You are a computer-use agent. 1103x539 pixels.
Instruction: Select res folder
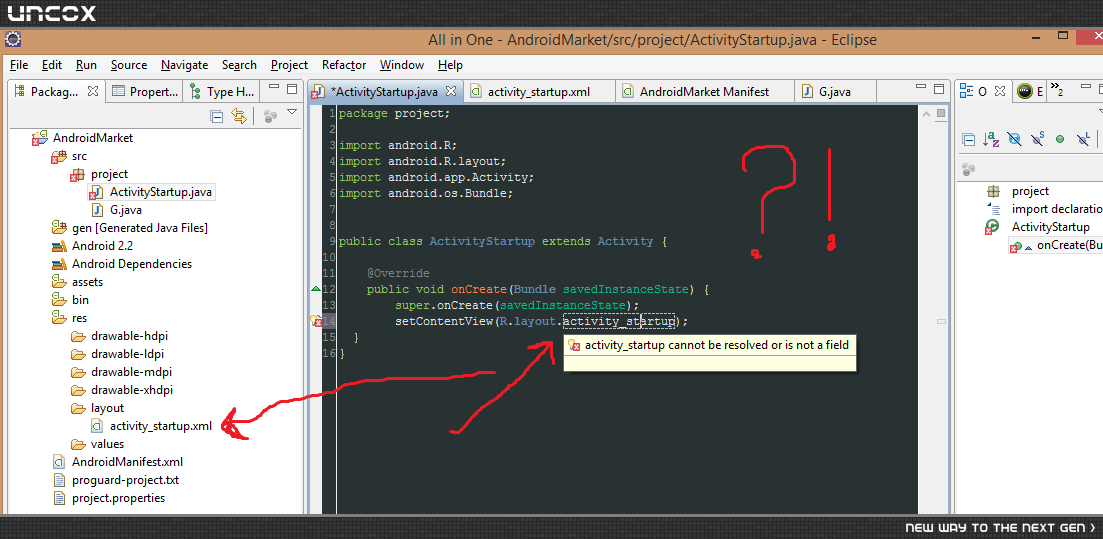pyautogui.click(x=79, y=318)
